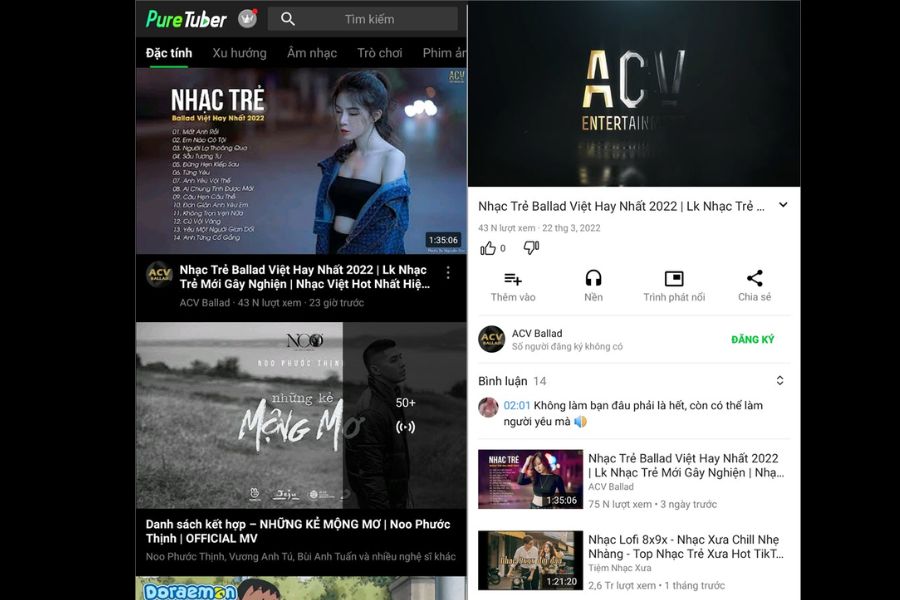
Task: Open ACV Ballad channel avatar below the player
Action: click(492, 339)
